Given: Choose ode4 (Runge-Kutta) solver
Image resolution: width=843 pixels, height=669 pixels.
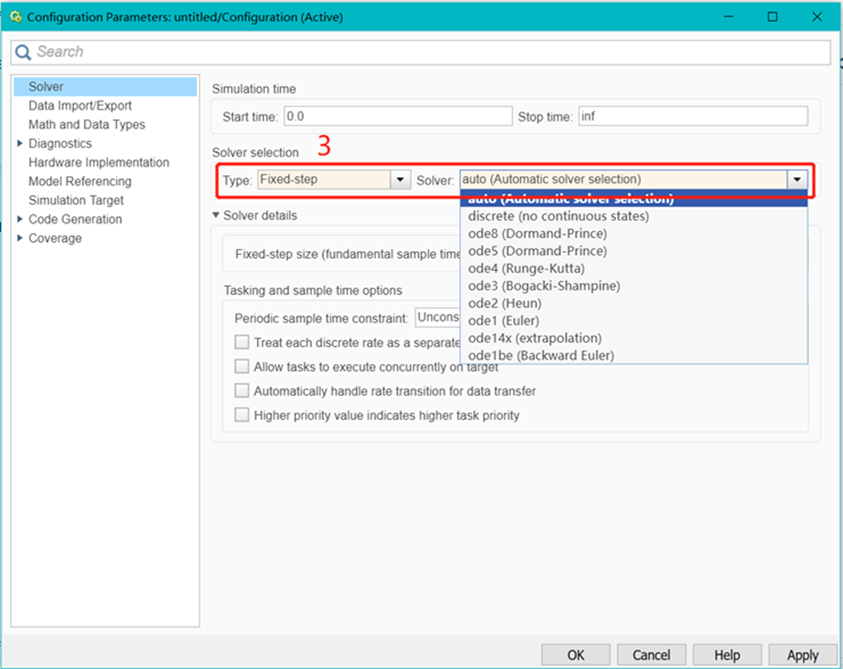Looking at the screenshot, I should tap(634, 268).
